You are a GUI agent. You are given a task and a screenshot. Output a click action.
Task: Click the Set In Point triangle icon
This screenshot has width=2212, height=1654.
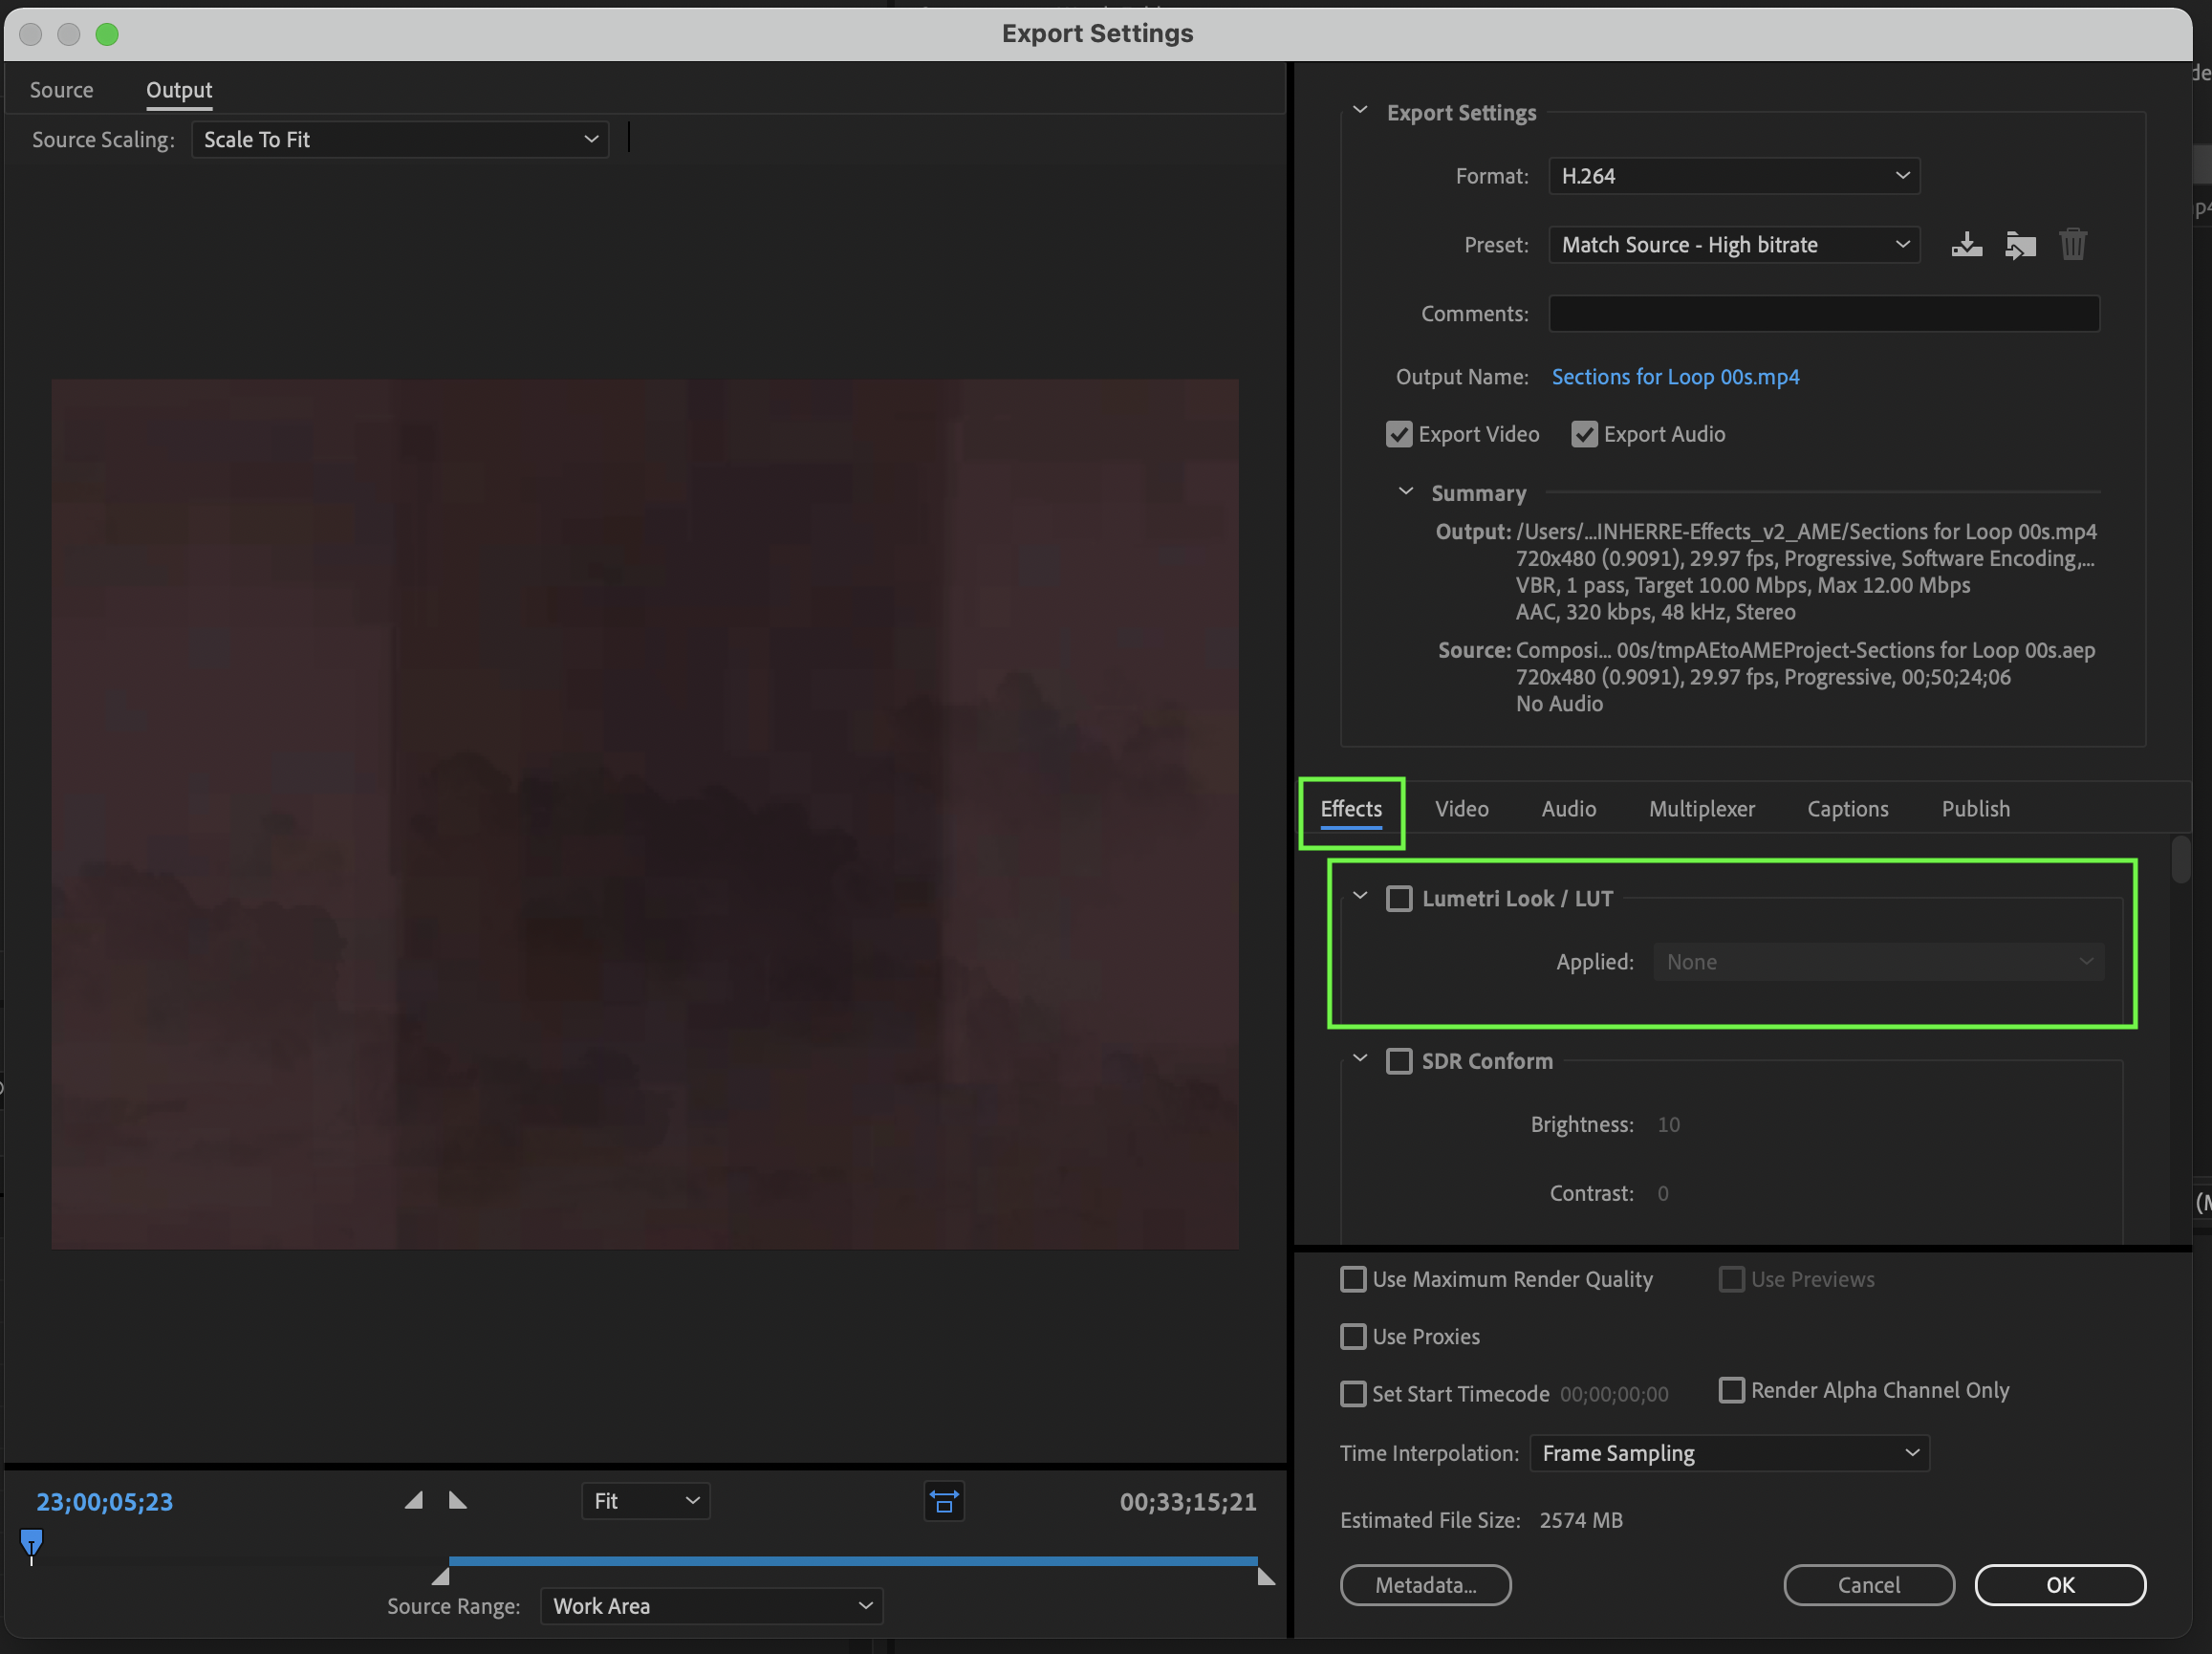pyautogui.click(x=413, y=1501)
